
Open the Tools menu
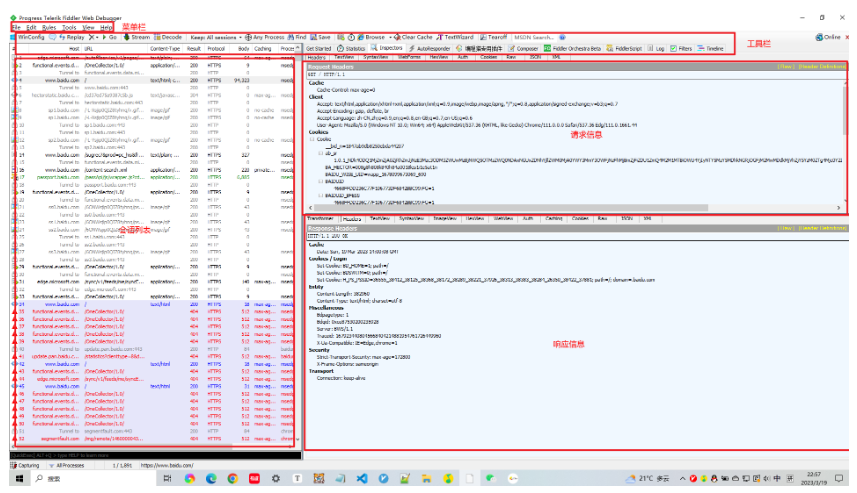(69, 27)
